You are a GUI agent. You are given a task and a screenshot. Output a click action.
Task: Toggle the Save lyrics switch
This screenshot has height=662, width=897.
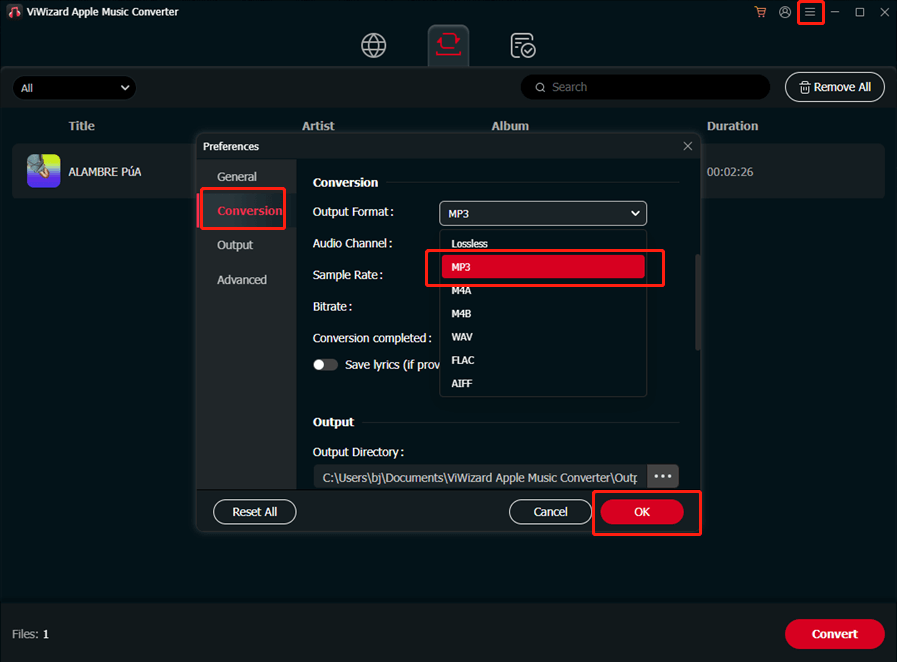click(x=325, y=365)
